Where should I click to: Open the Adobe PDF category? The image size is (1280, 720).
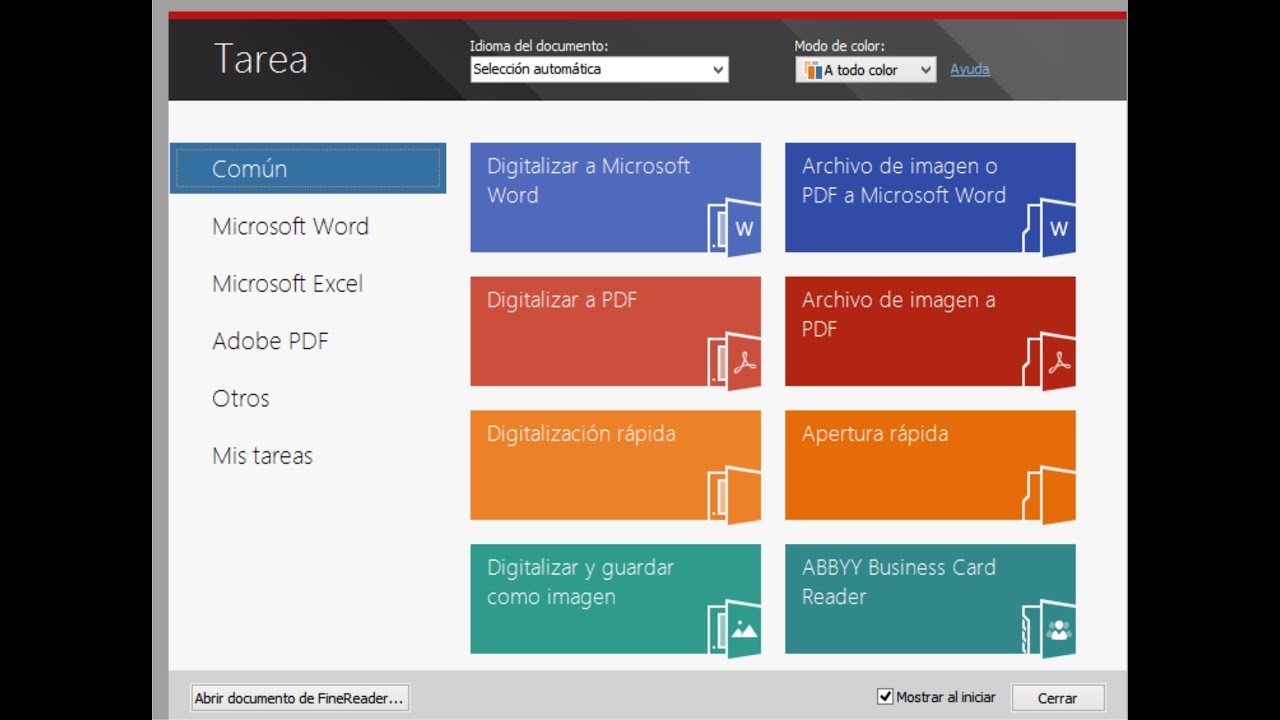[270, 341]
